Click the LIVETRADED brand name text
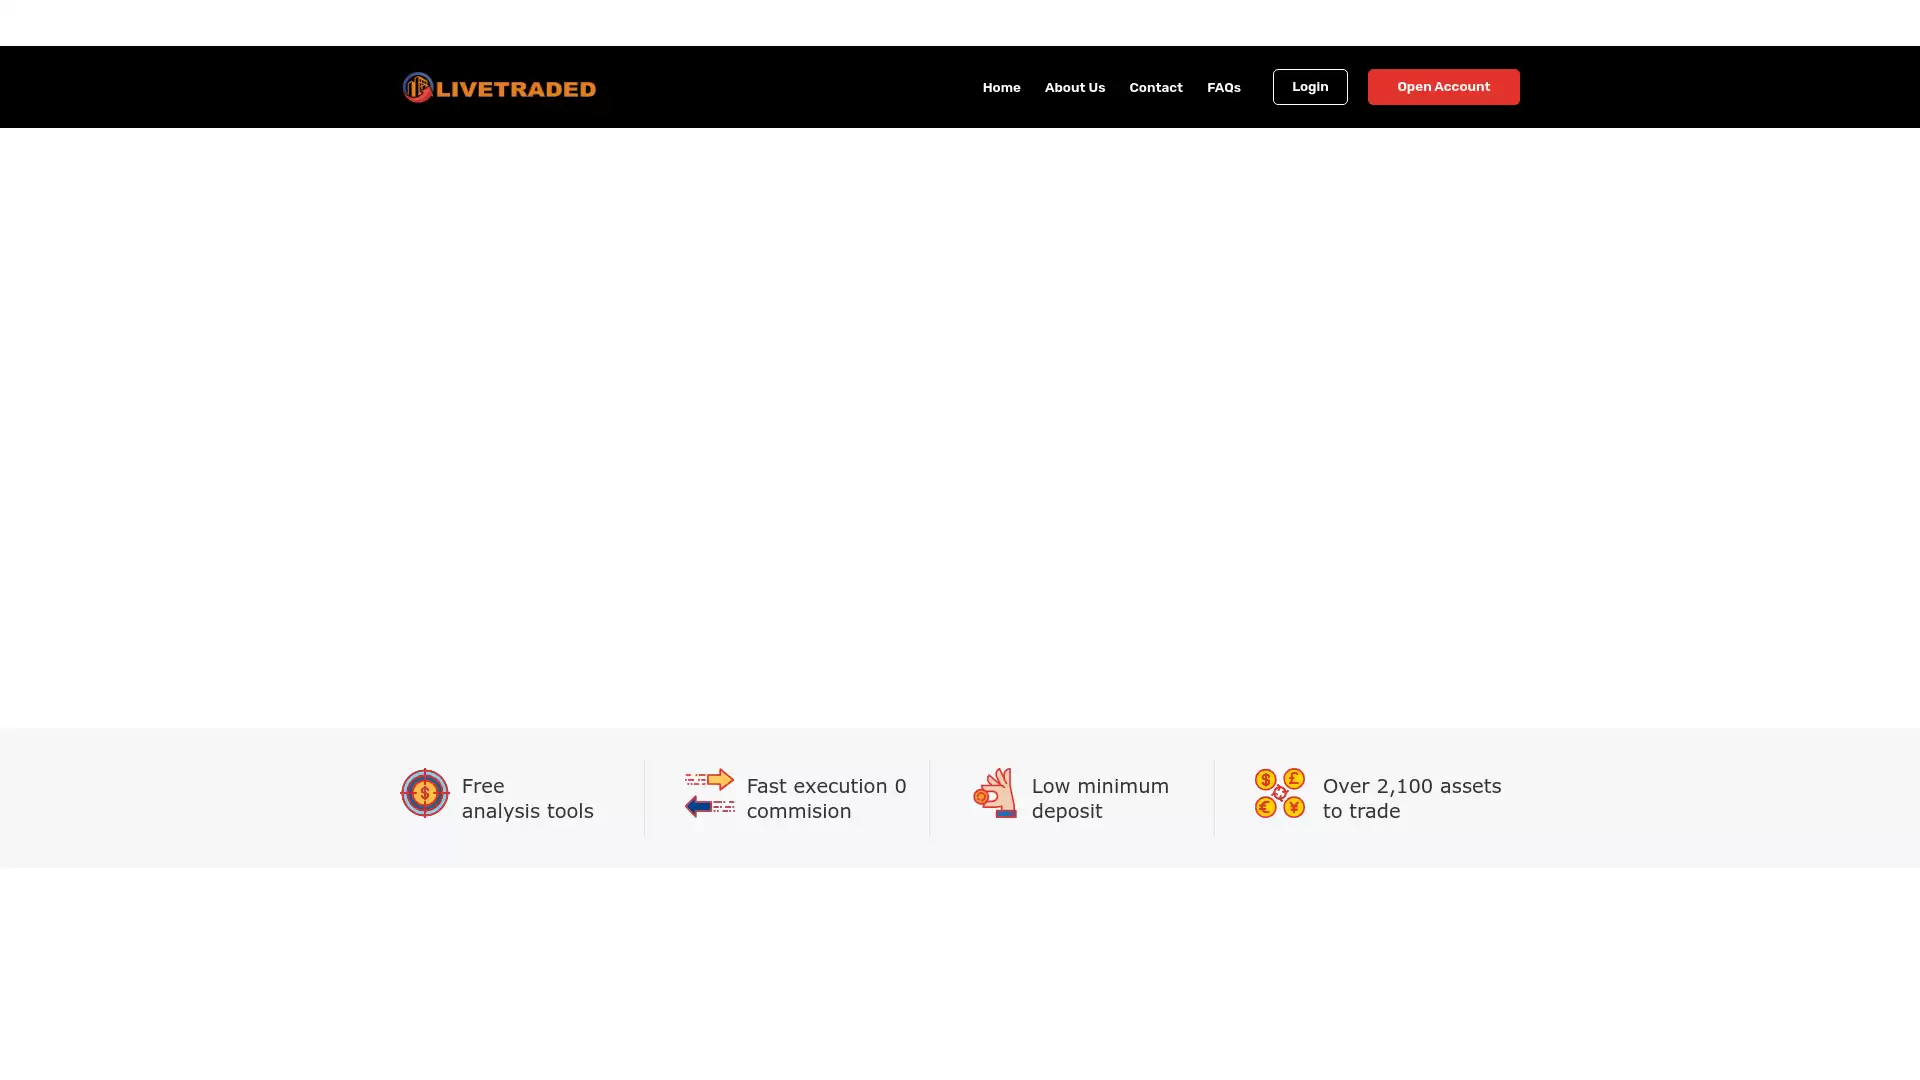 [516, 89]
